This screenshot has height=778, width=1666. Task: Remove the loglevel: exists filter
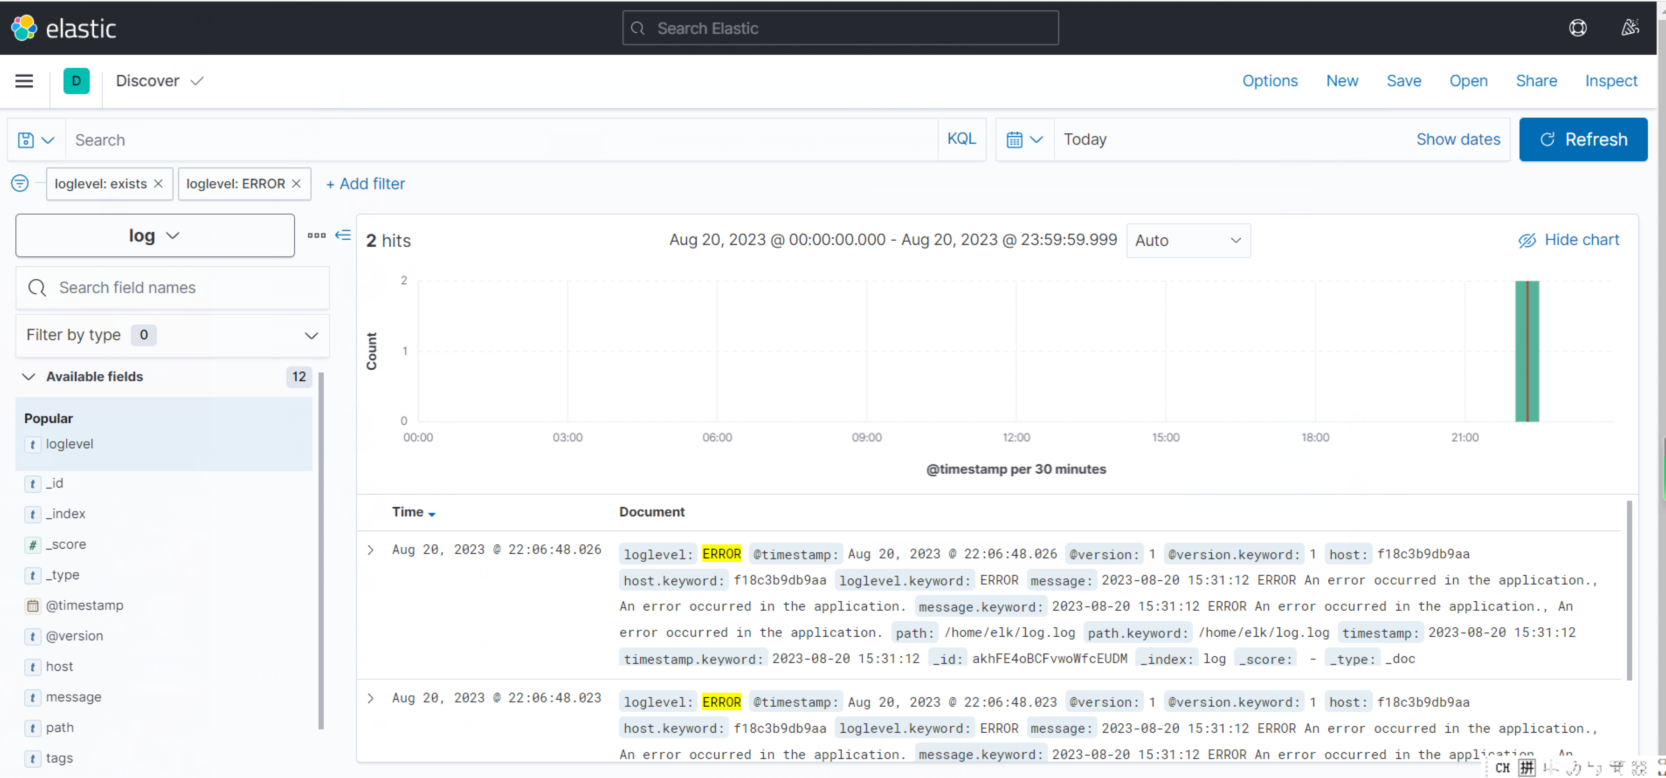coord(158,184)
